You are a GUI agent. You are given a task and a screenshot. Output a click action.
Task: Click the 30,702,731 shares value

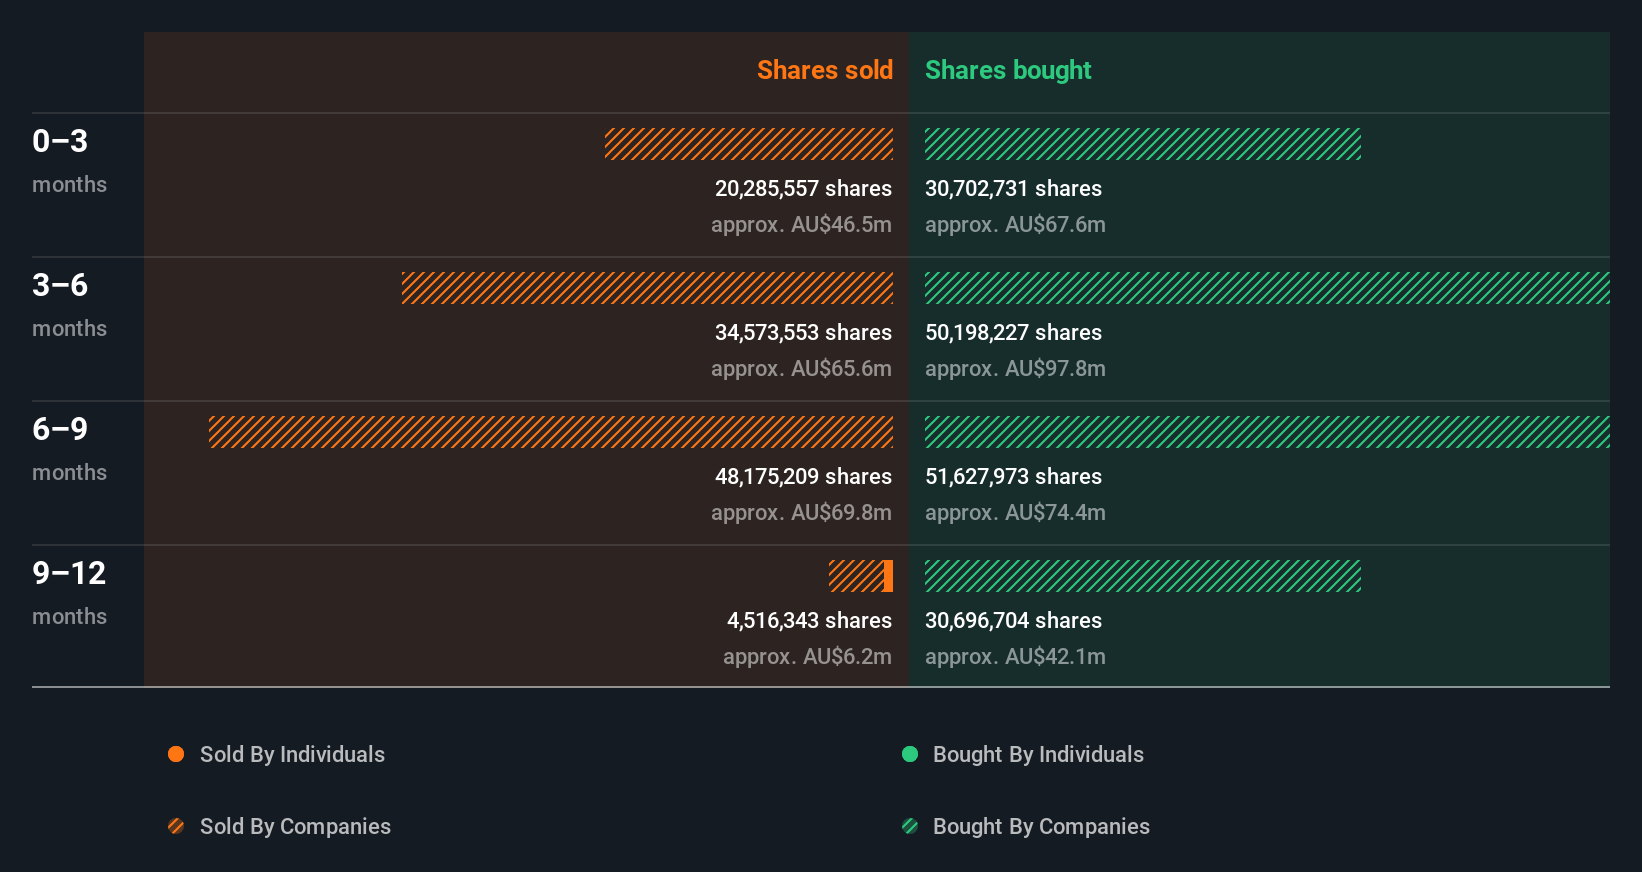tap(1013, 188)
